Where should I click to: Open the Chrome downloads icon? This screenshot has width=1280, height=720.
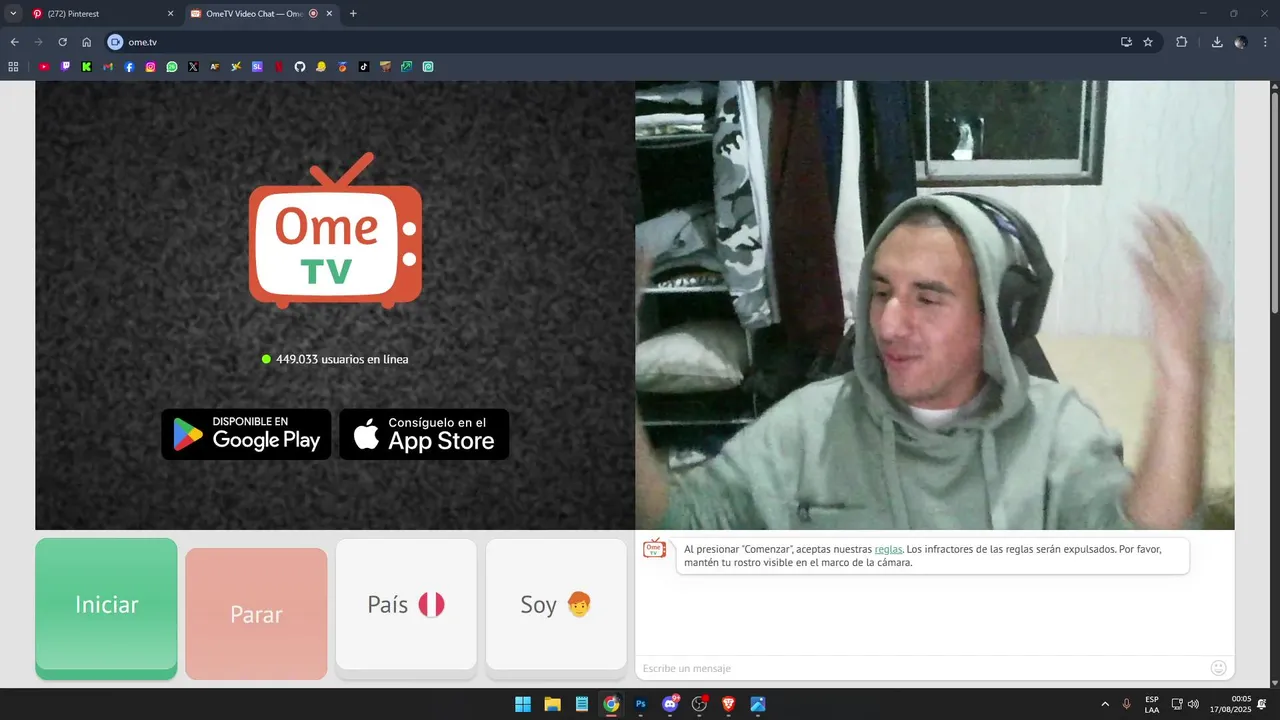1217,42
